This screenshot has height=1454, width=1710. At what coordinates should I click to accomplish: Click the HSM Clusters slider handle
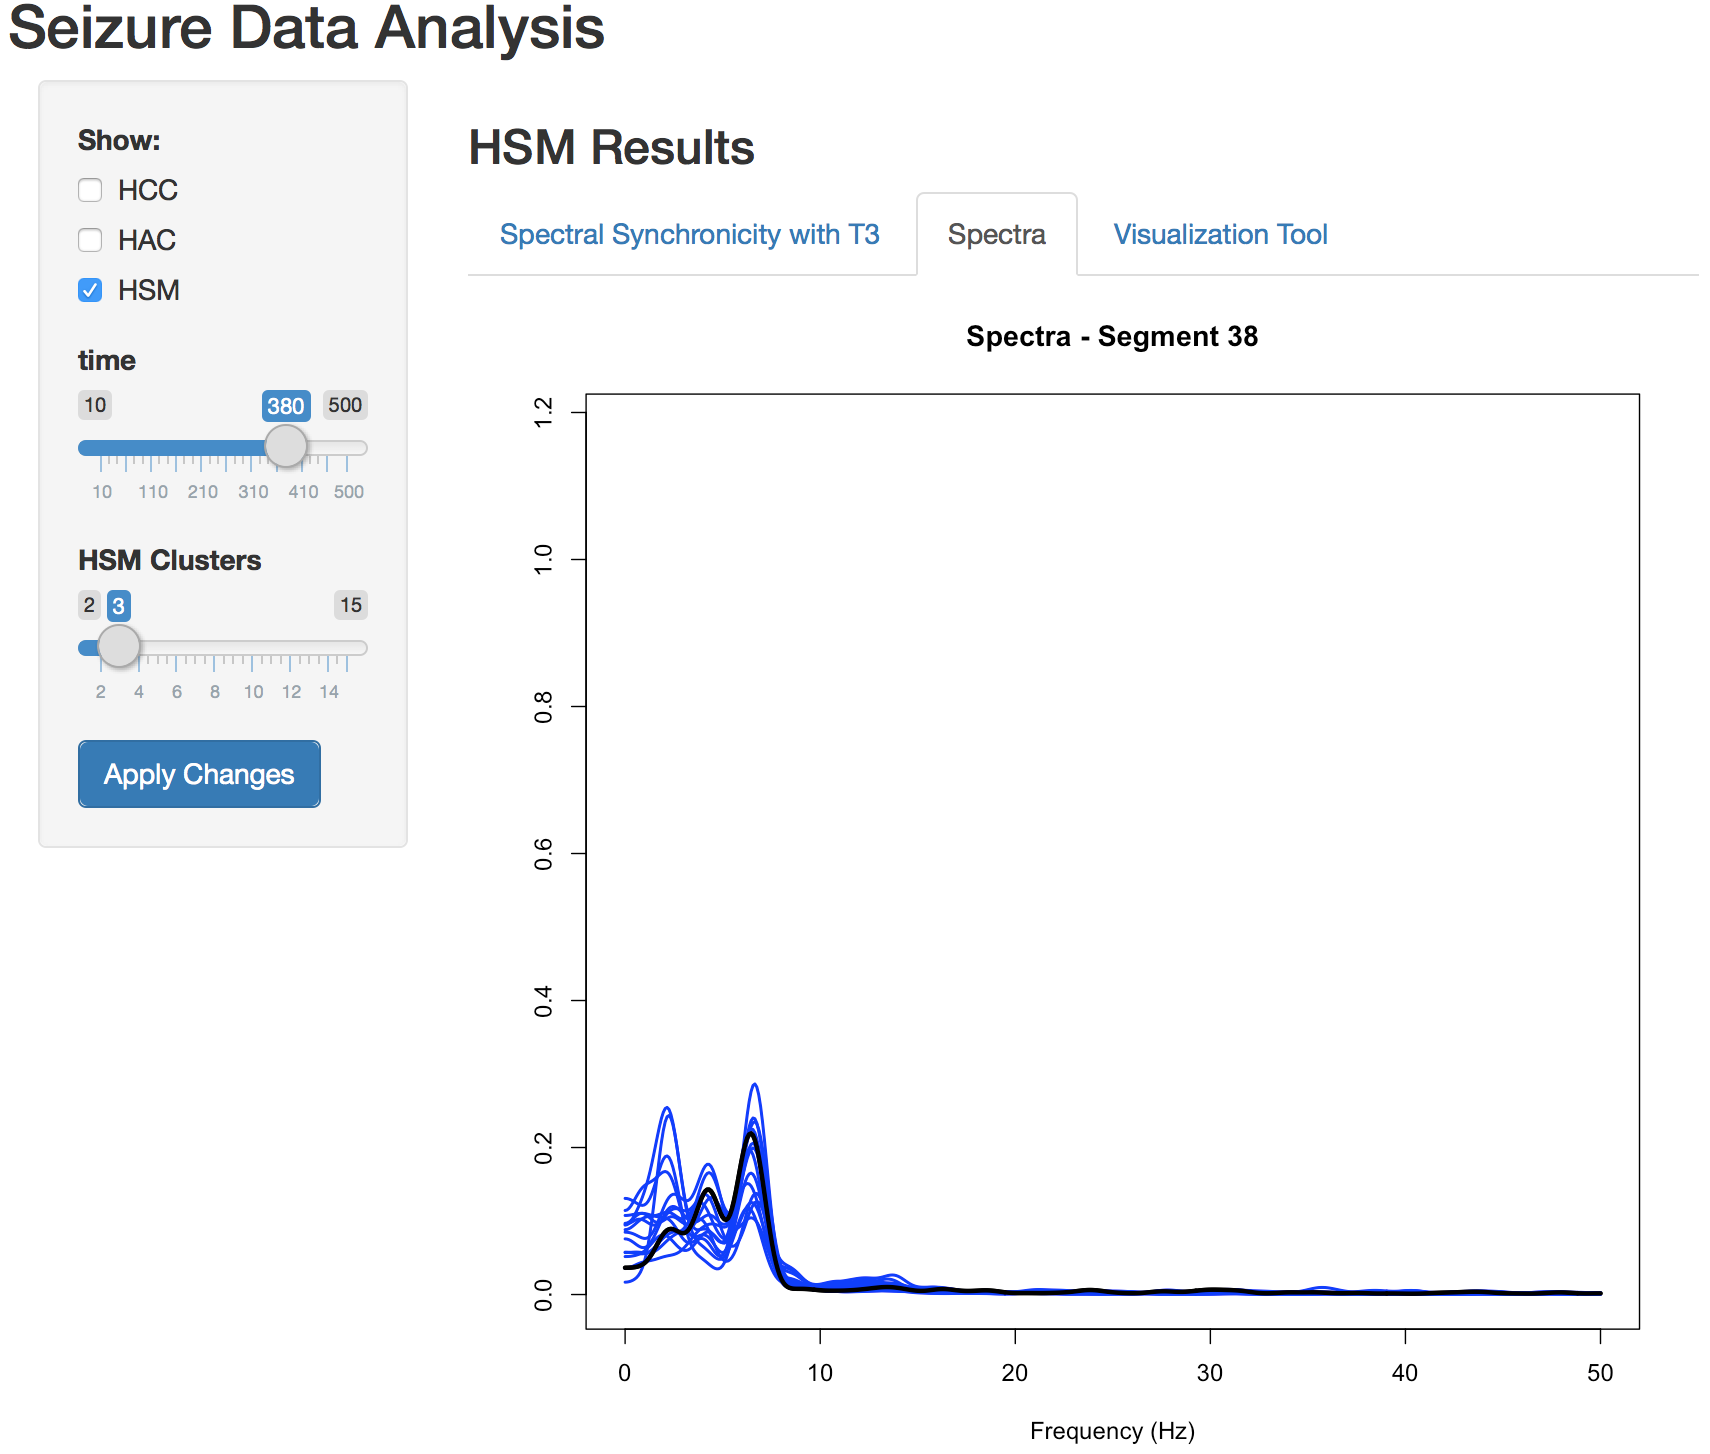119,646
